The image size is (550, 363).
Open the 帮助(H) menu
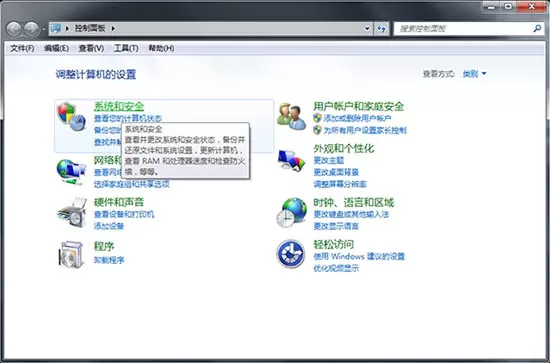pyautogui.click(x=161, y=48)
